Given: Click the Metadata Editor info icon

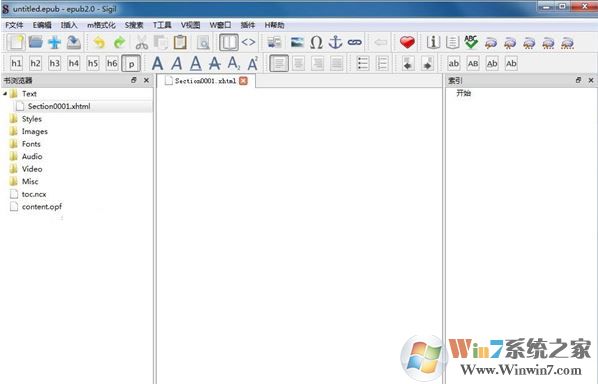Looking at the screenshot, I should coord(433,42).
